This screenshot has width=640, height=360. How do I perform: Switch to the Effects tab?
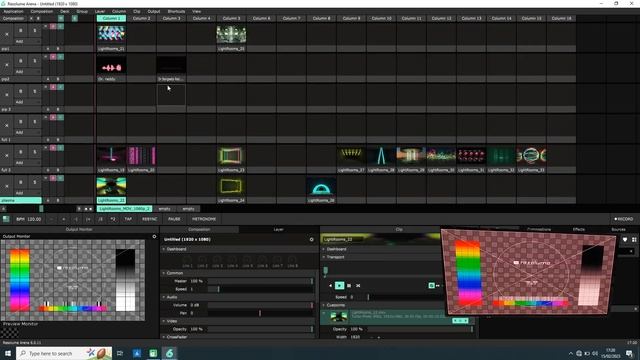point(578,229)
